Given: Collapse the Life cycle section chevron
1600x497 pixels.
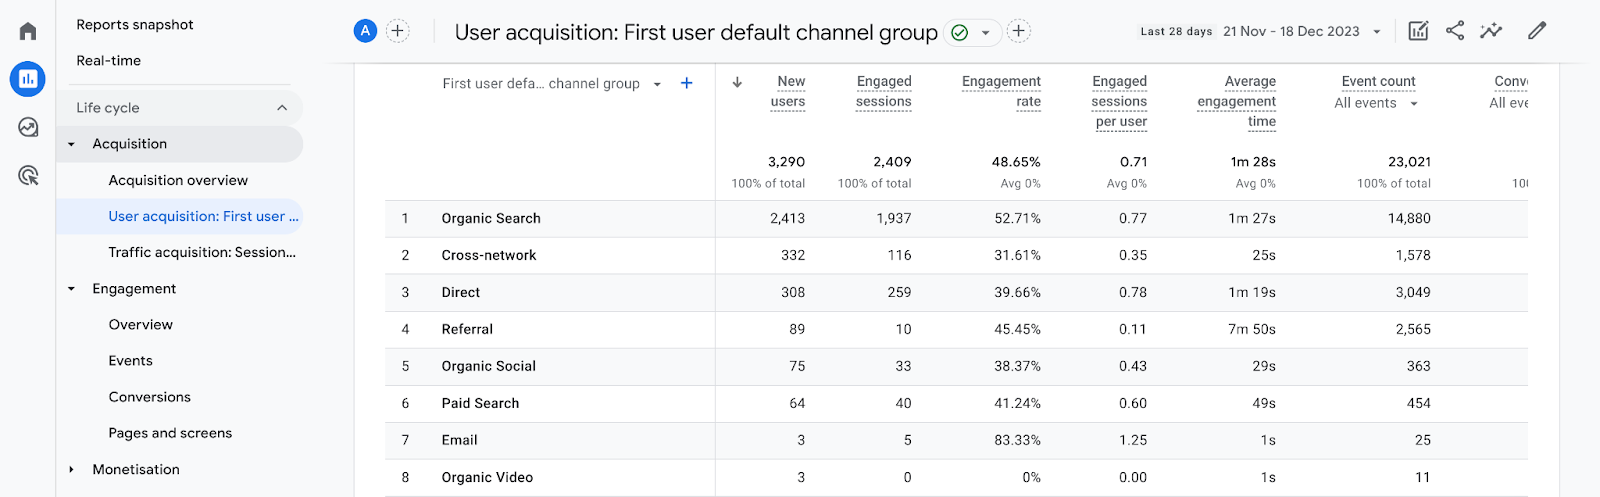Looking at the screenshot, I should coord(282,108).
